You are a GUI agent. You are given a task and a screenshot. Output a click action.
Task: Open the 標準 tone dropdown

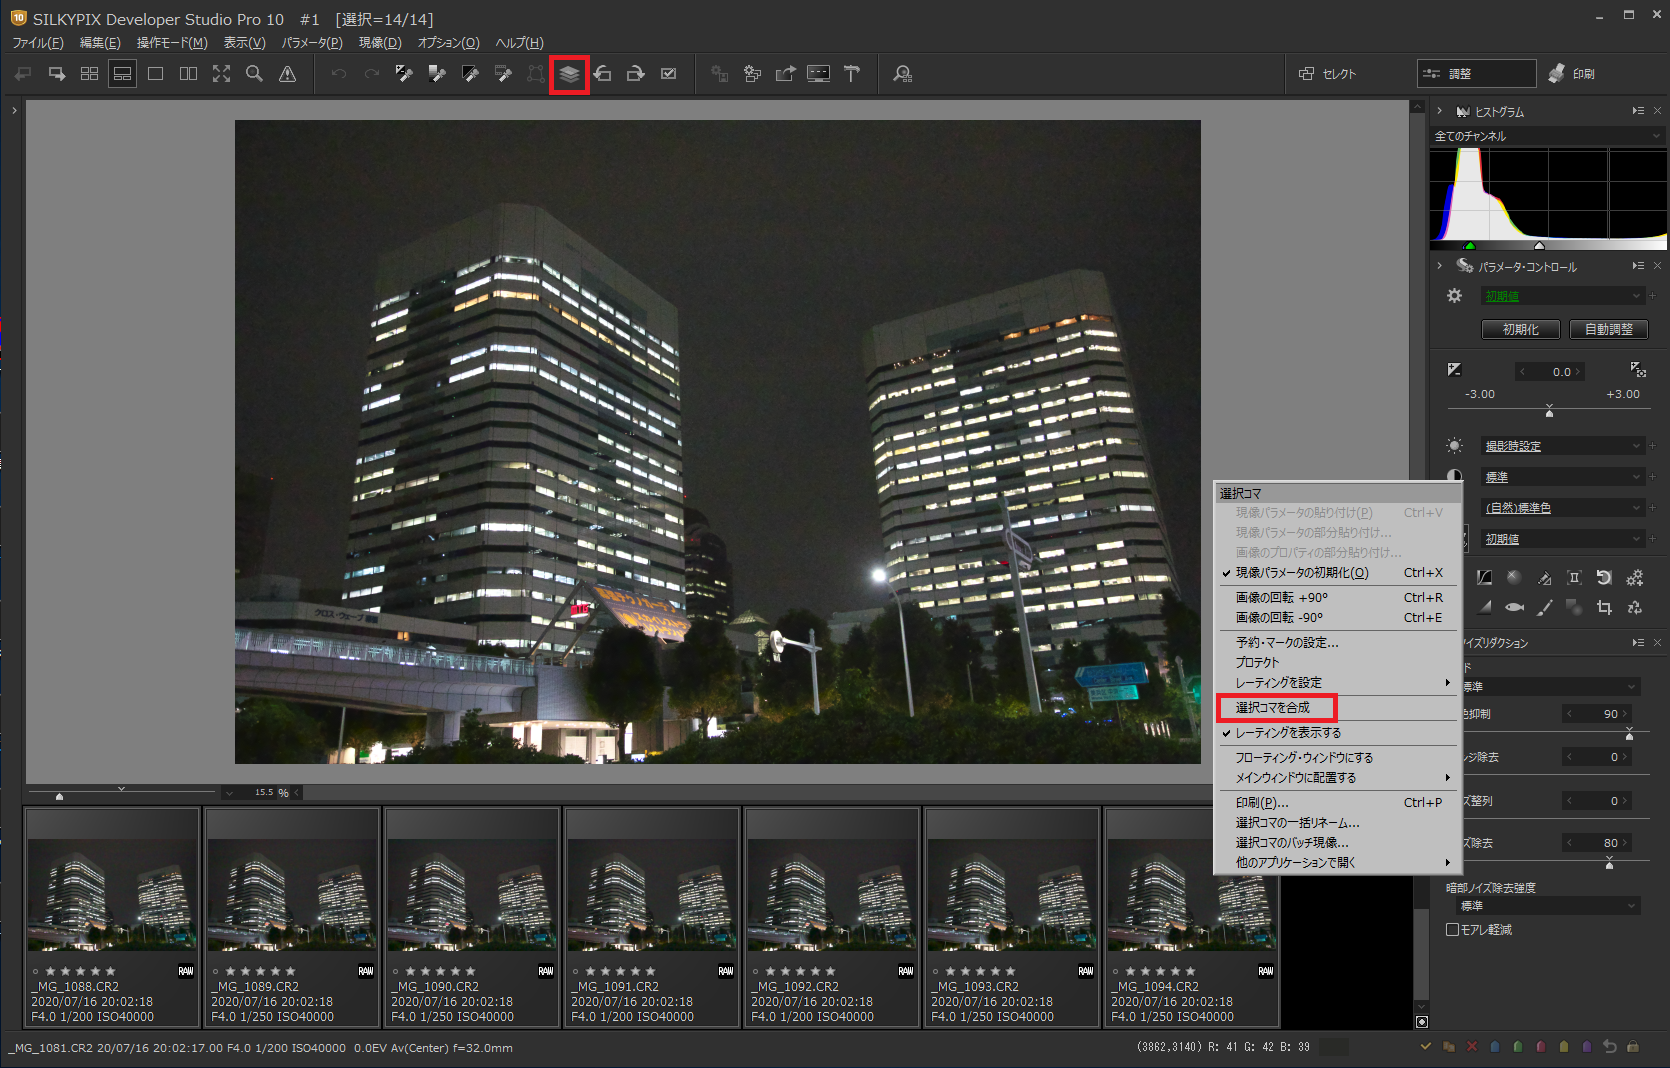1562,477
